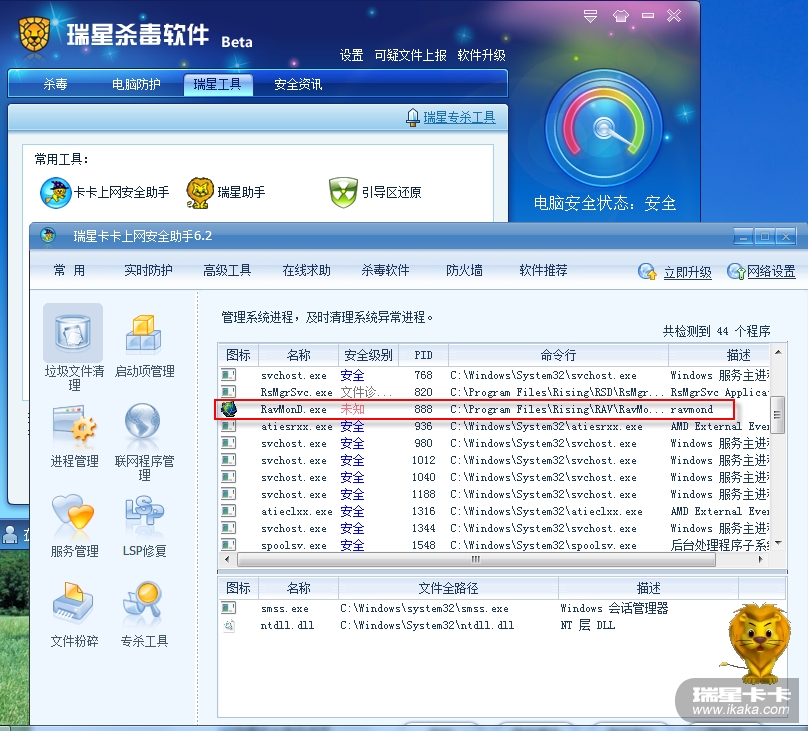Open the 专杀工具 magnifier icon
This screenshot has width=808, height=731.
coord(143,601)
